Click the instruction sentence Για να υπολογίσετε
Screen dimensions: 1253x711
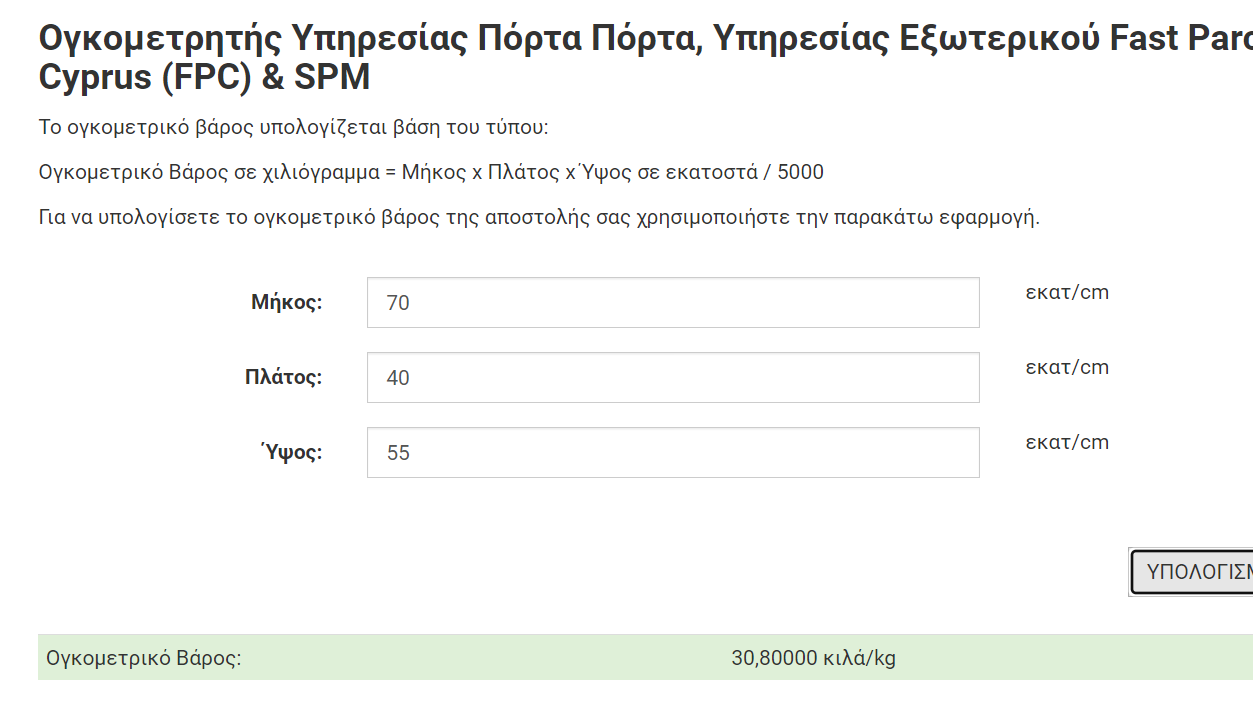click(539, 217)
